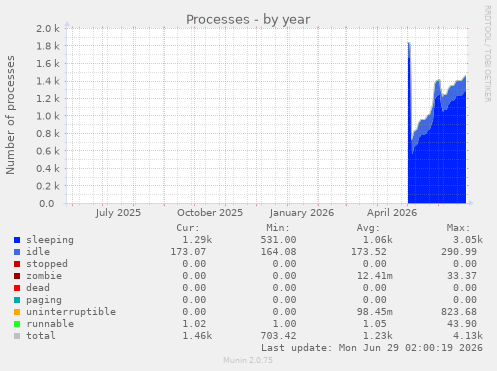
Task: Click the 'Munin 2.0.75' version text
Action: 248,360
